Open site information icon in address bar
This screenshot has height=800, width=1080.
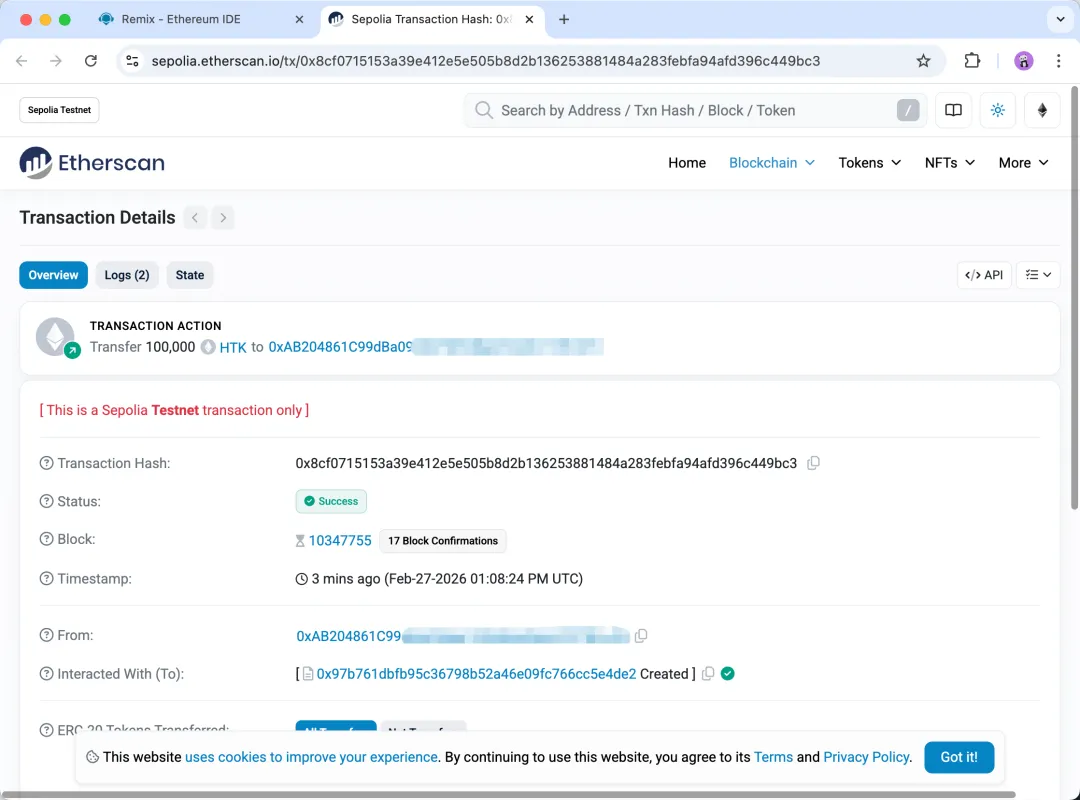132,61
